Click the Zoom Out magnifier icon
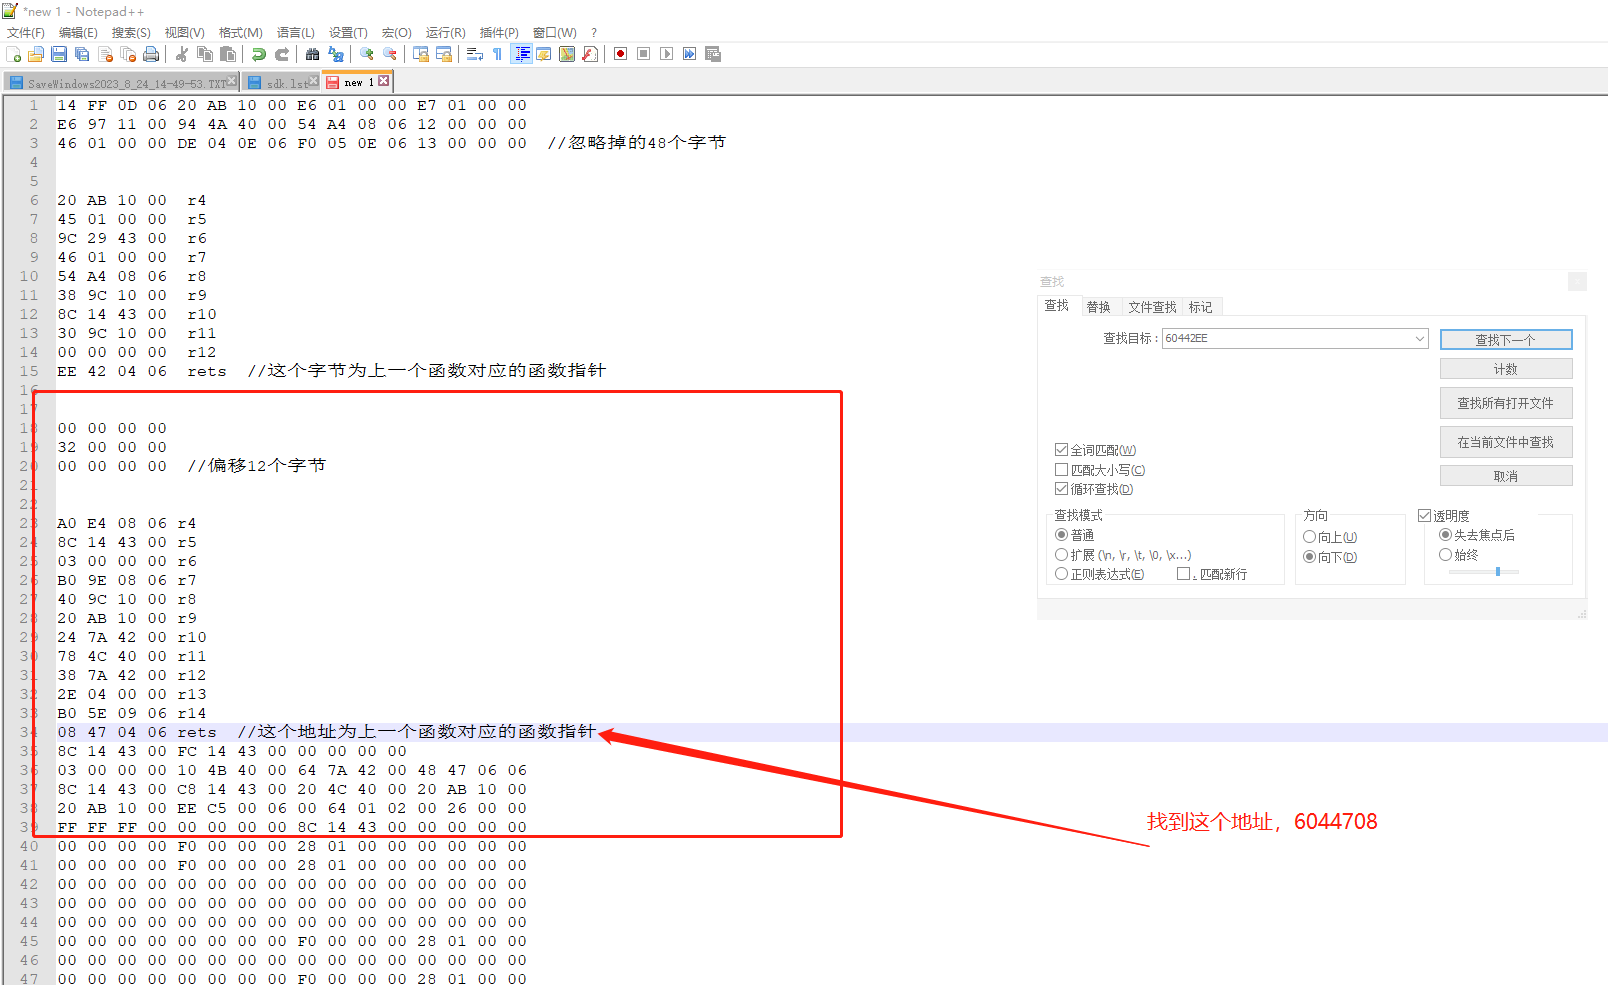Viewport: 1608px width, 985px height. point(390,54)
